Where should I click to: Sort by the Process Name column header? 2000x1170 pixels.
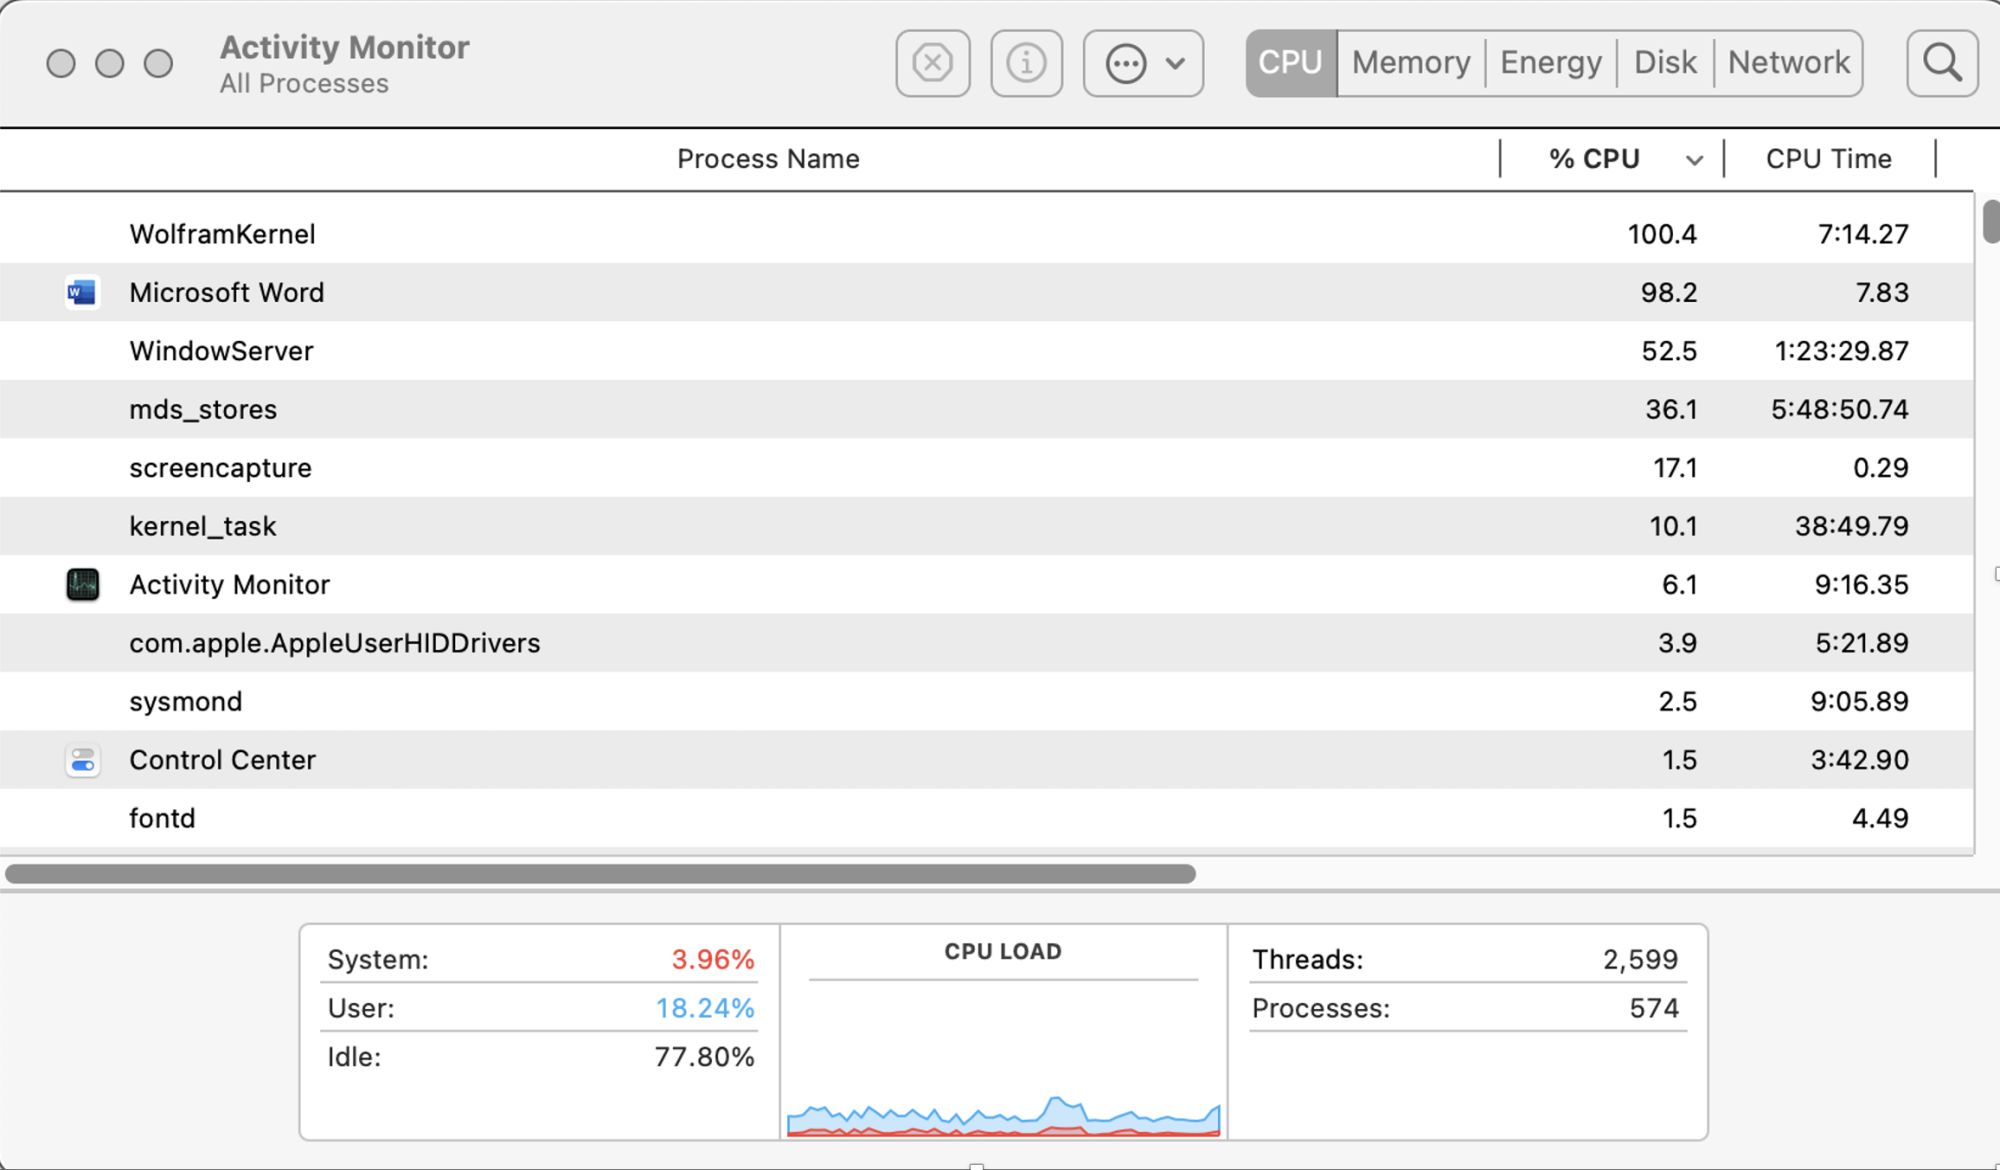coord(768,159)
